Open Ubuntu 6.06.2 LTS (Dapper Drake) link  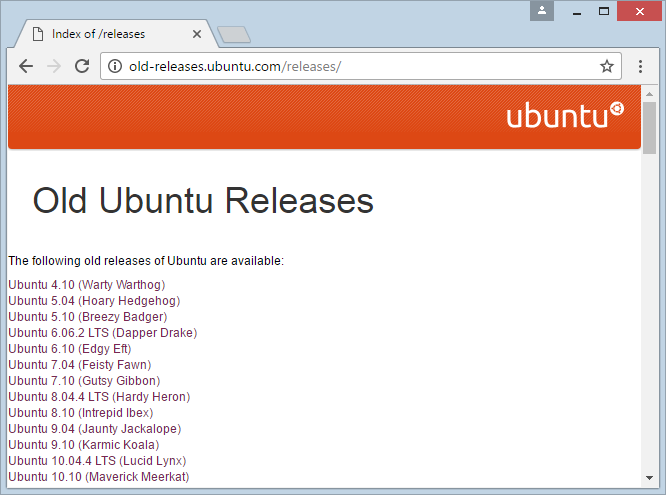pyautogui.click(x=103, y=333)
